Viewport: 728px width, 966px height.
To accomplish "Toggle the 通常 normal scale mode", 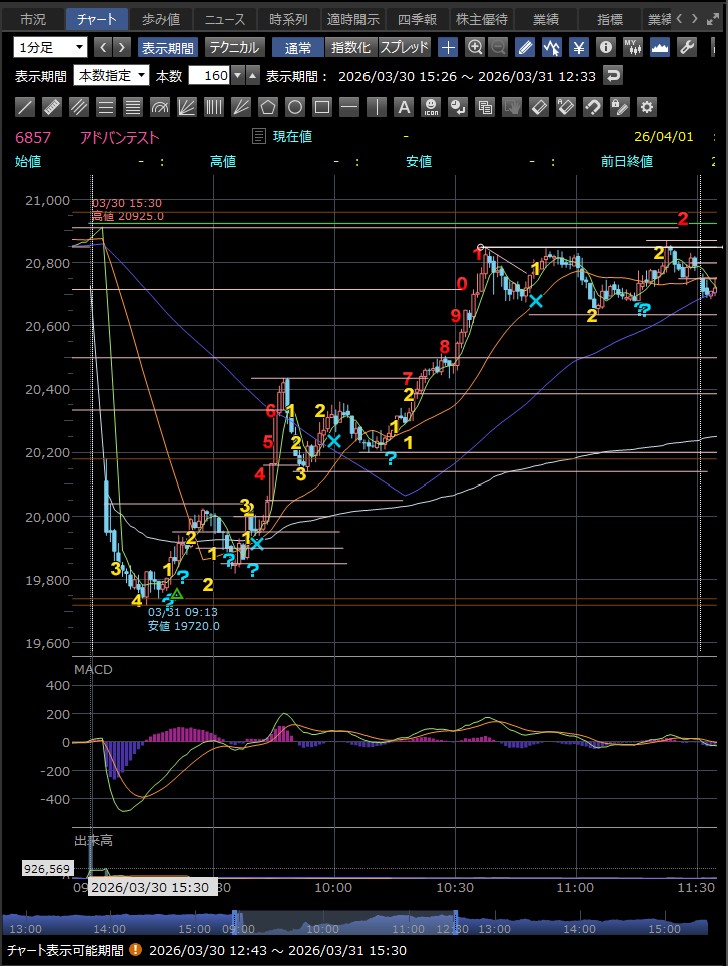I will pos(298,47).
